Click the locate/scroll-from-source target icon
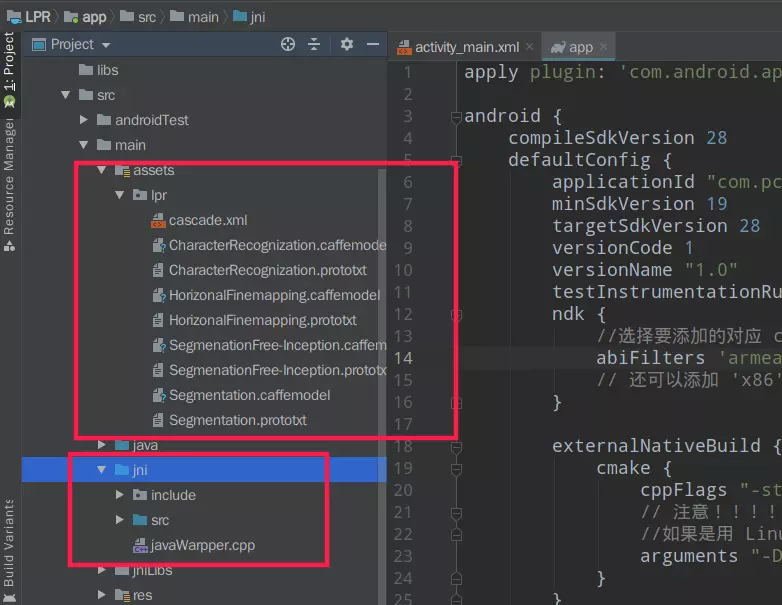 tap(288, 44)
